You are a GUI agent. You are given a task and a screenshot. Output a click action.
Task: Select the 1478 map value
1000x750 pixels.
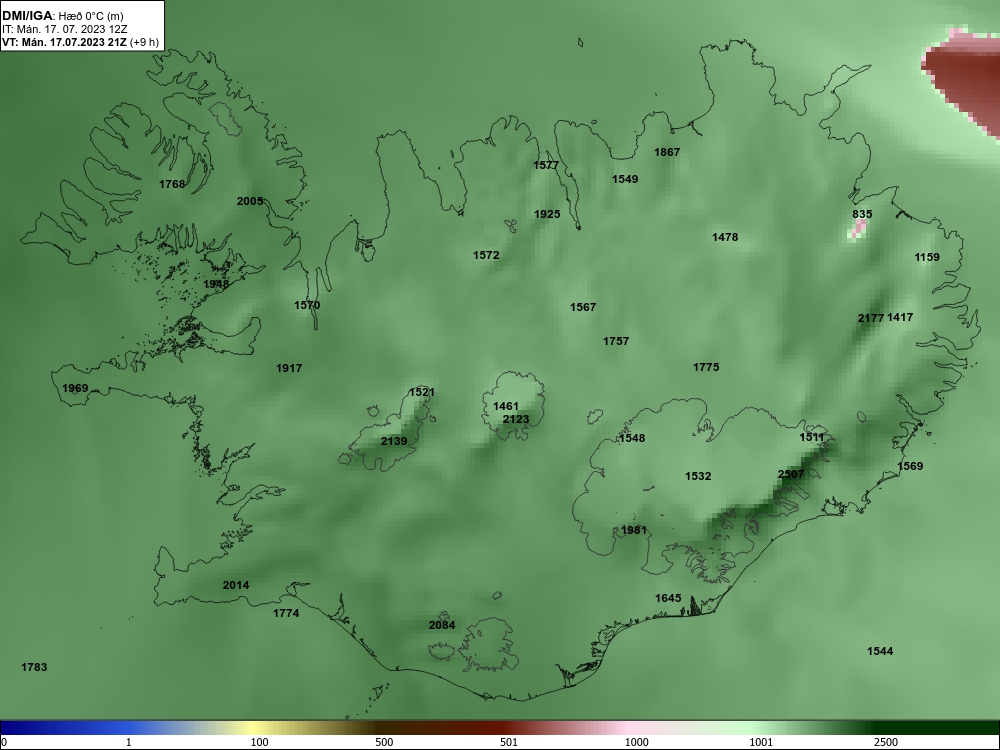pyautogui.click(x=725, y=237)
